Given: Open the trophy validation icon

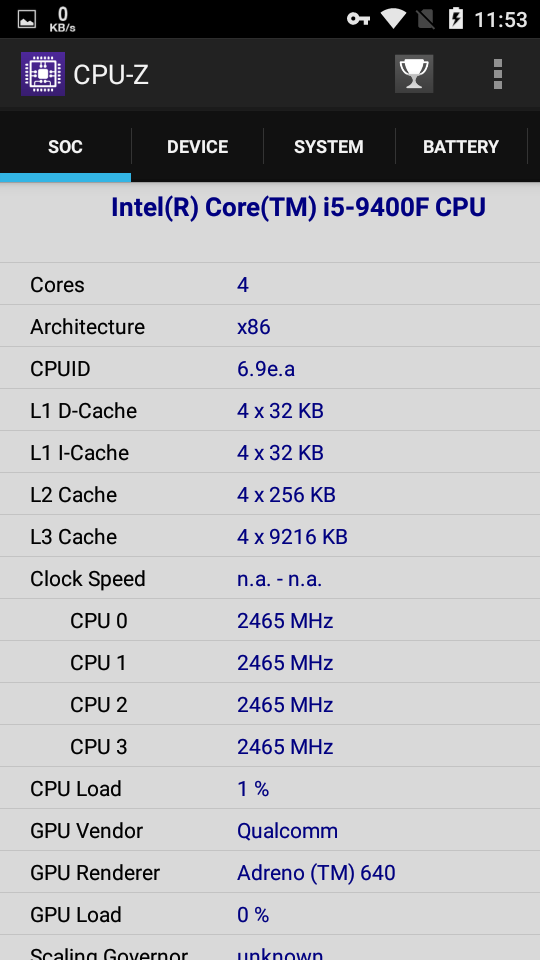Looking at the screenshot, I should coord(414,74).
